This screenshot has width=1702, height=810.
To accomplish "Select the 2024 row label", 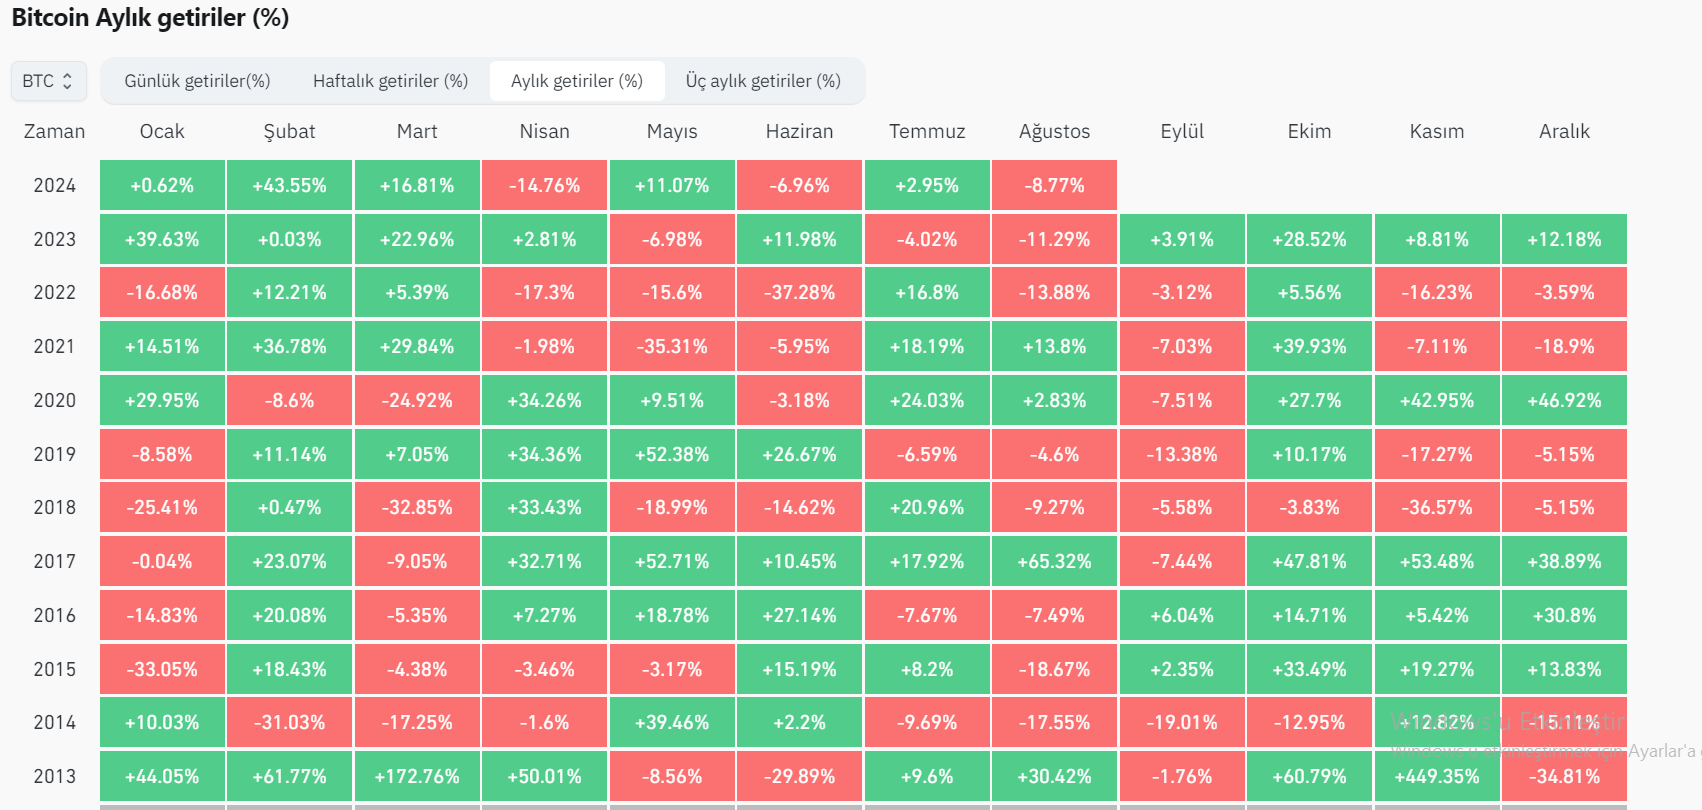I will 54,186.
